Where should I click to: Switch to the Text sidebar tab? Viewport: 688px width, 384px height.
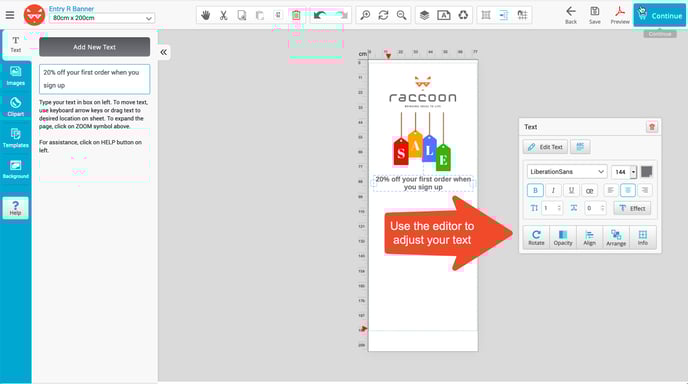[x=15, y=44]
